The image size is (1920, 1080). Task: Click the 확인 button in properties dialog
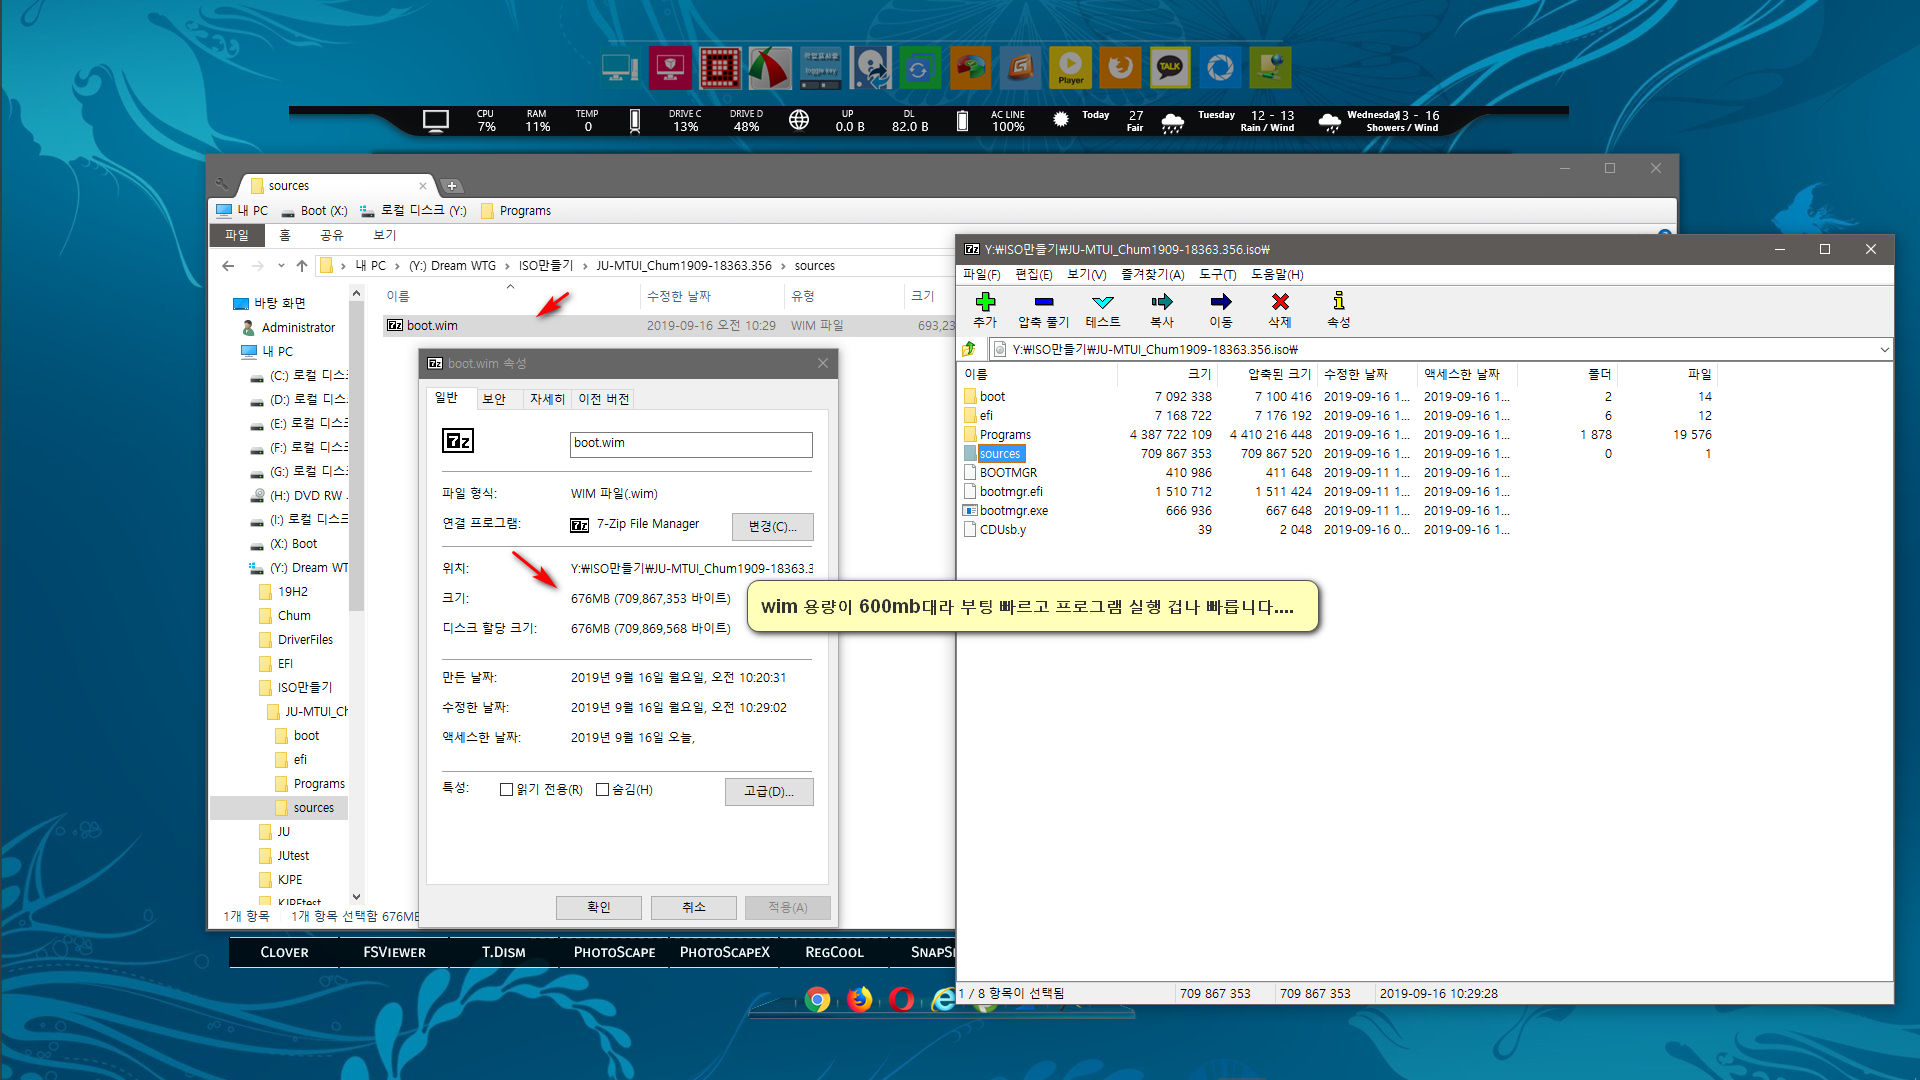[x=598, y=907]
